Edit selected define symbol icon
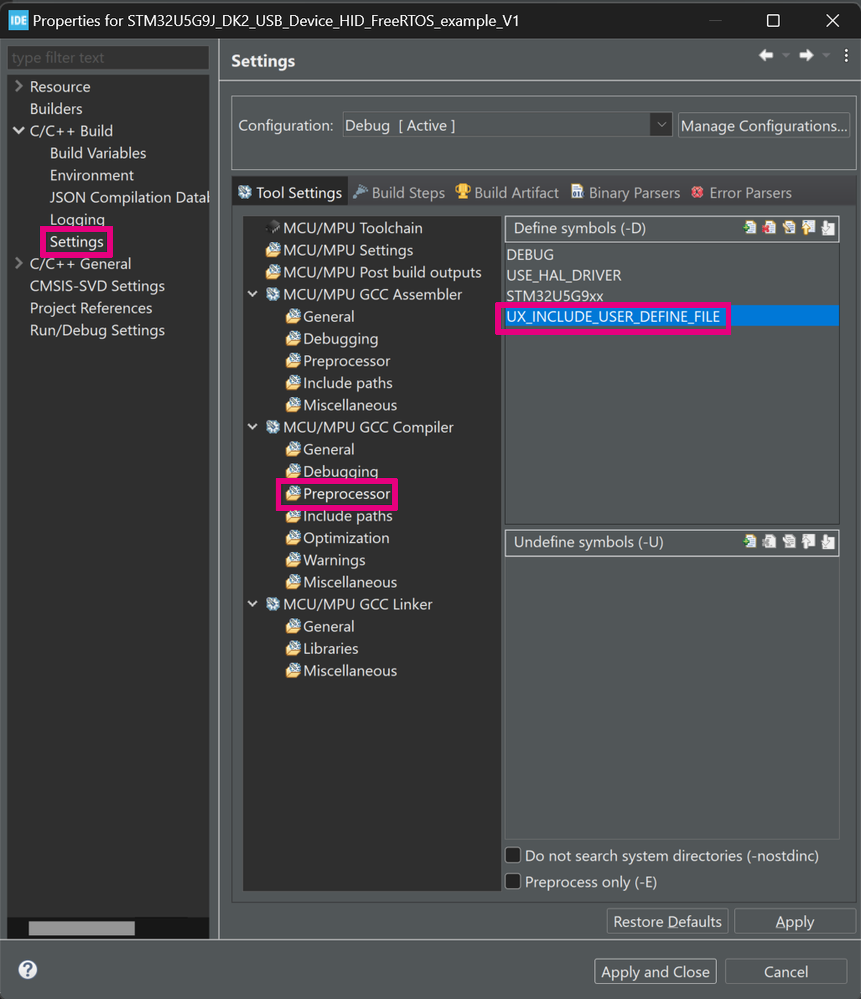This screenshot has height=999, width=861. tap(789, 227)
